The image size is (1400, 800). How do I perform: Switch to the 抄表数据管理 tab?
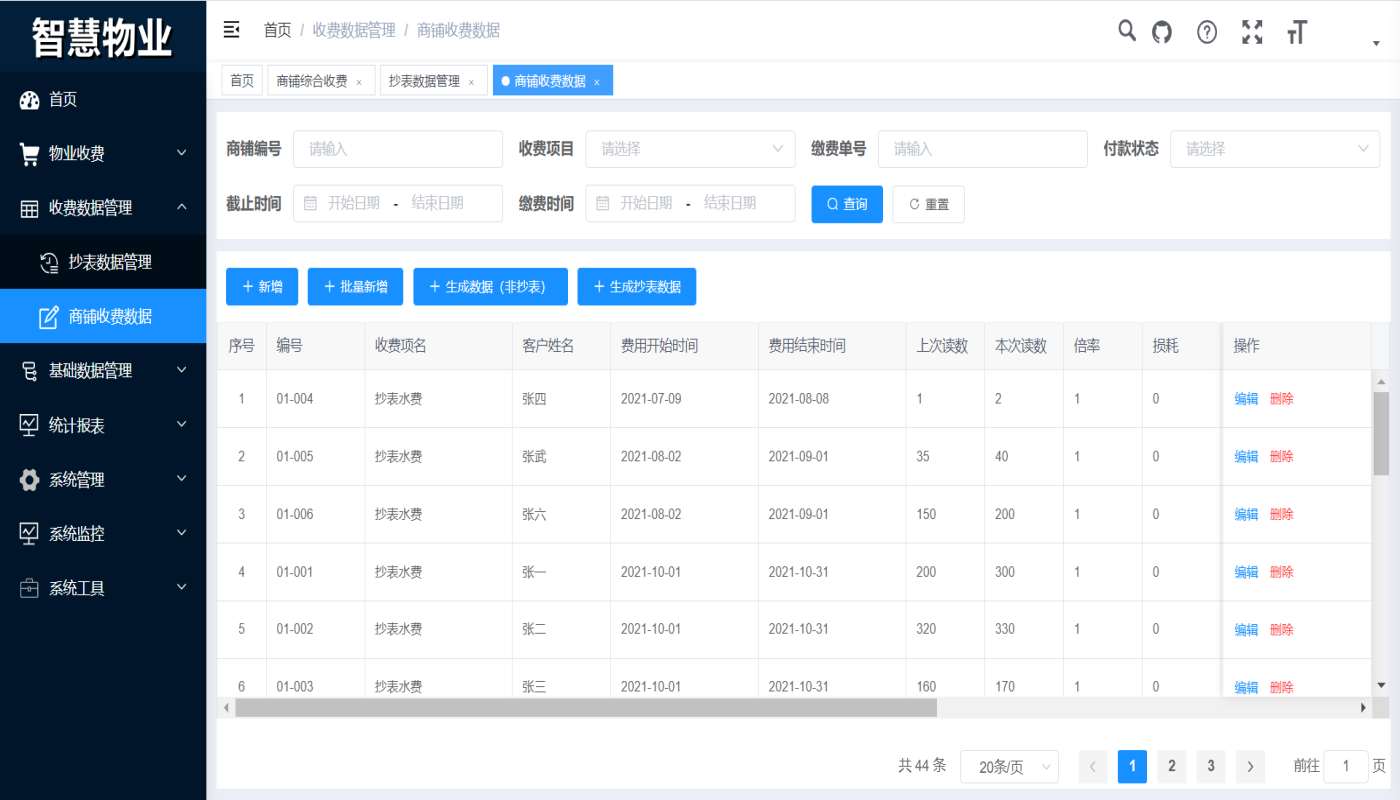coord(424,81)
